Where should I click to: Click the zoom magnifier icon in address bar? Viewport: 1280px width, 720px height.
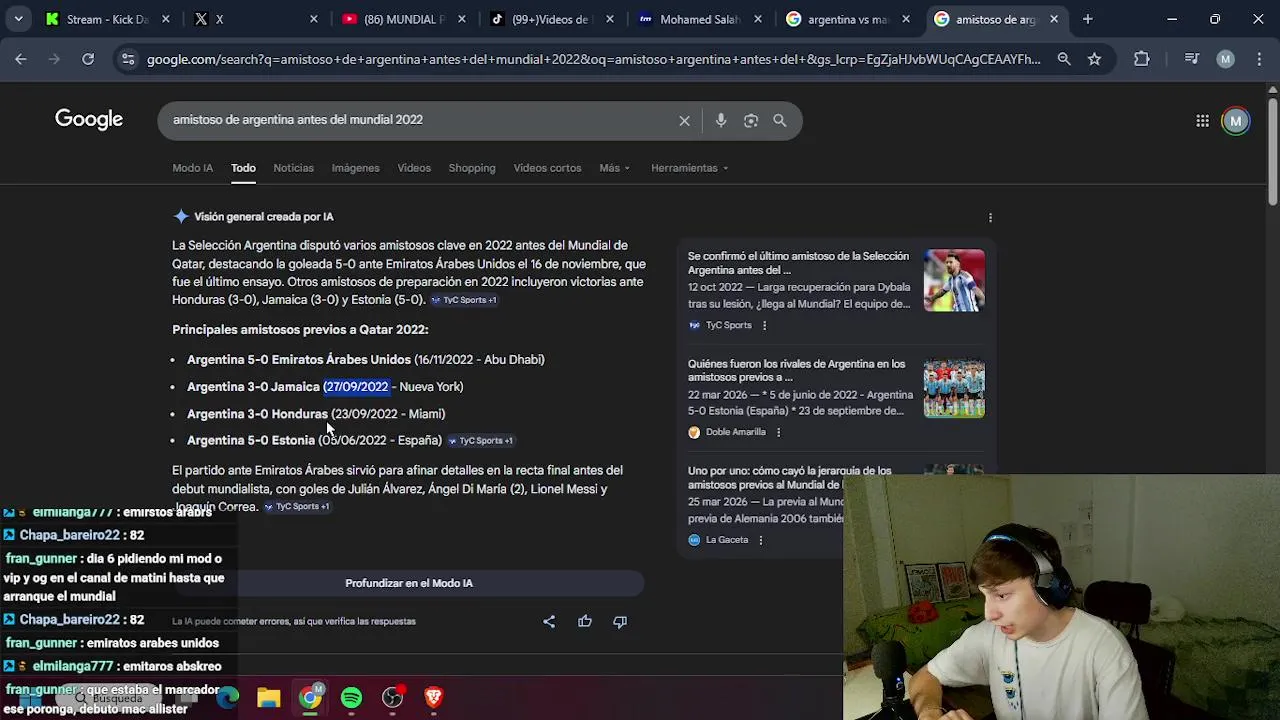click(1064, 59)
